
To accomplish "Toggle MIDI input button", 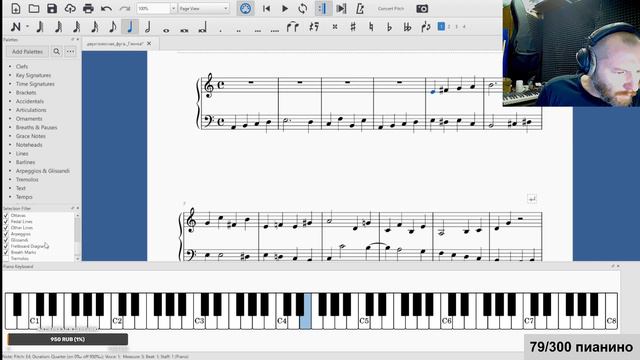I will 245,9.
